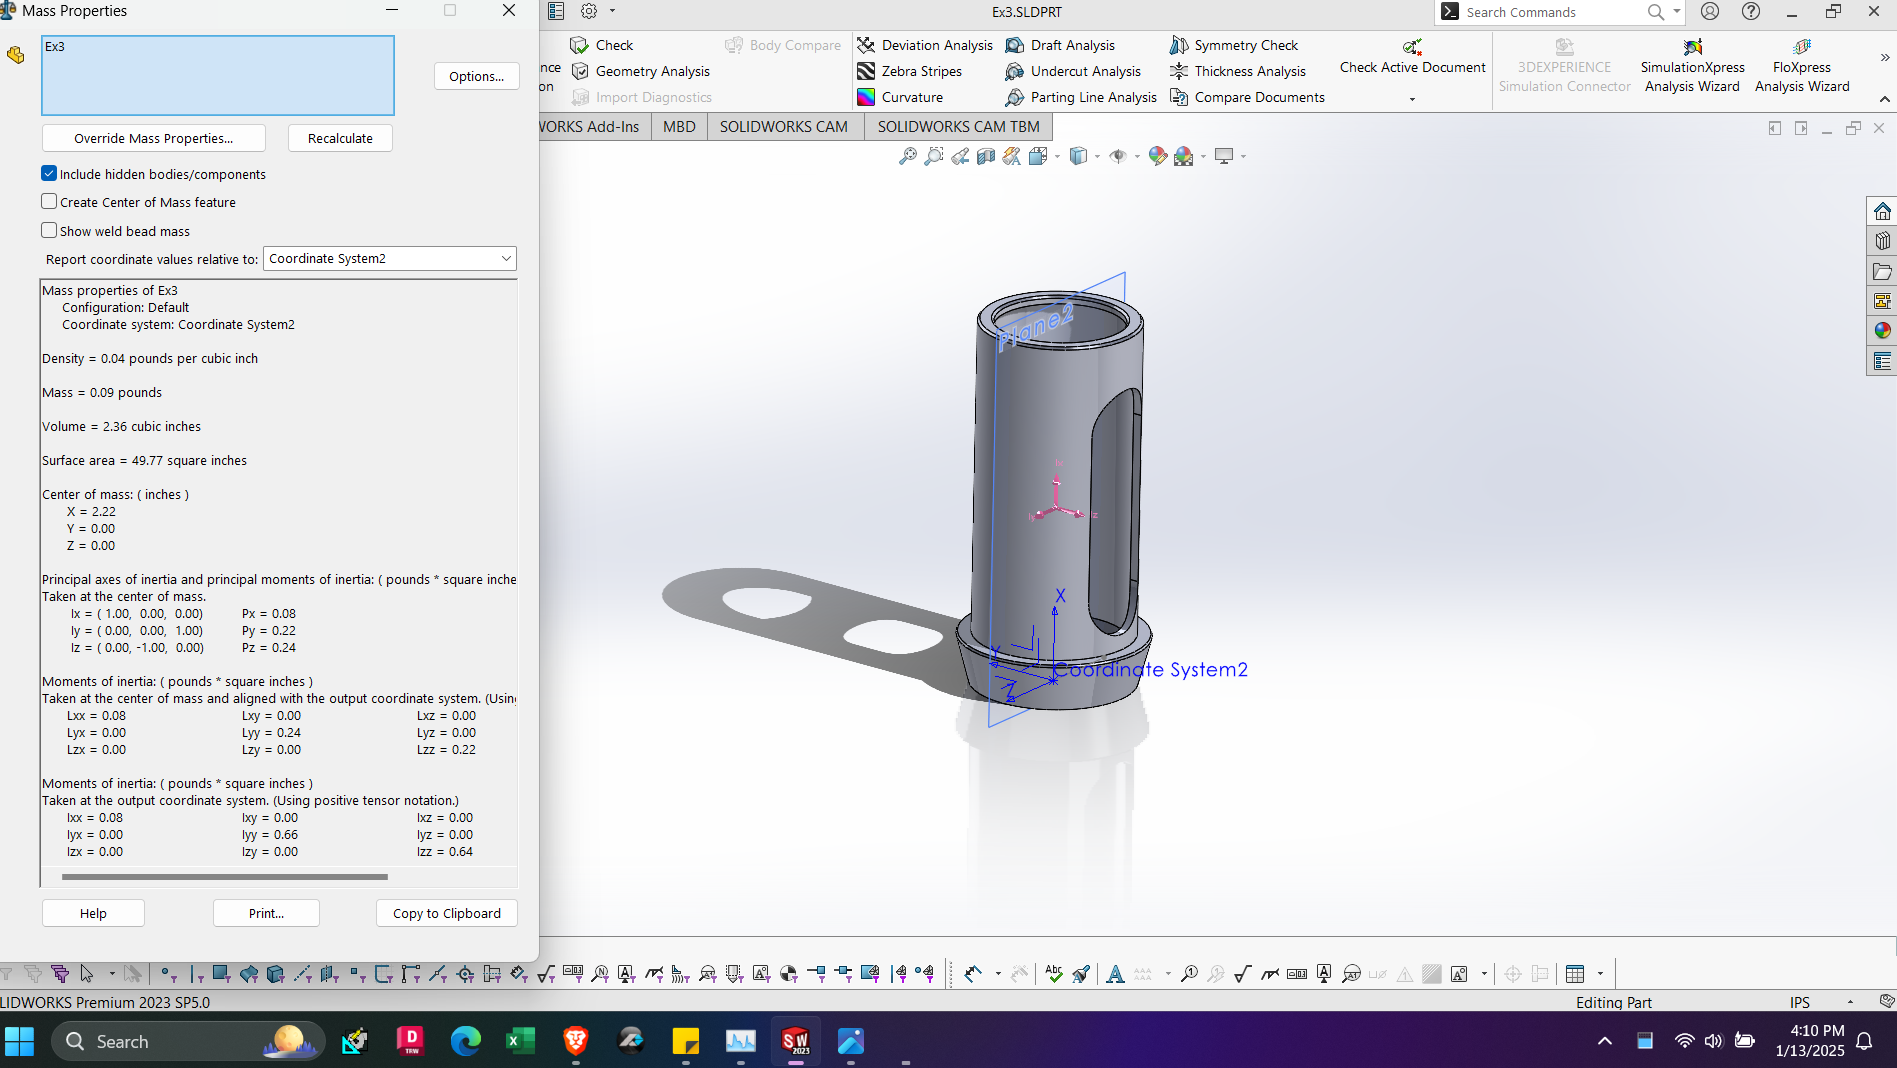This screenshot has width=1897, height=1068.
Task: Click the Windows taskbar Search box
Action: tap(188, 1041)
